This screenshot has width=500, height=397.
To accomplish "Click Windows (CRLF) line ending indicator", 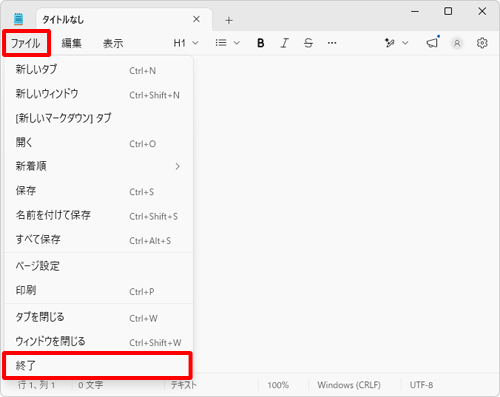I will pyautogui.click(x=349, y=385).
